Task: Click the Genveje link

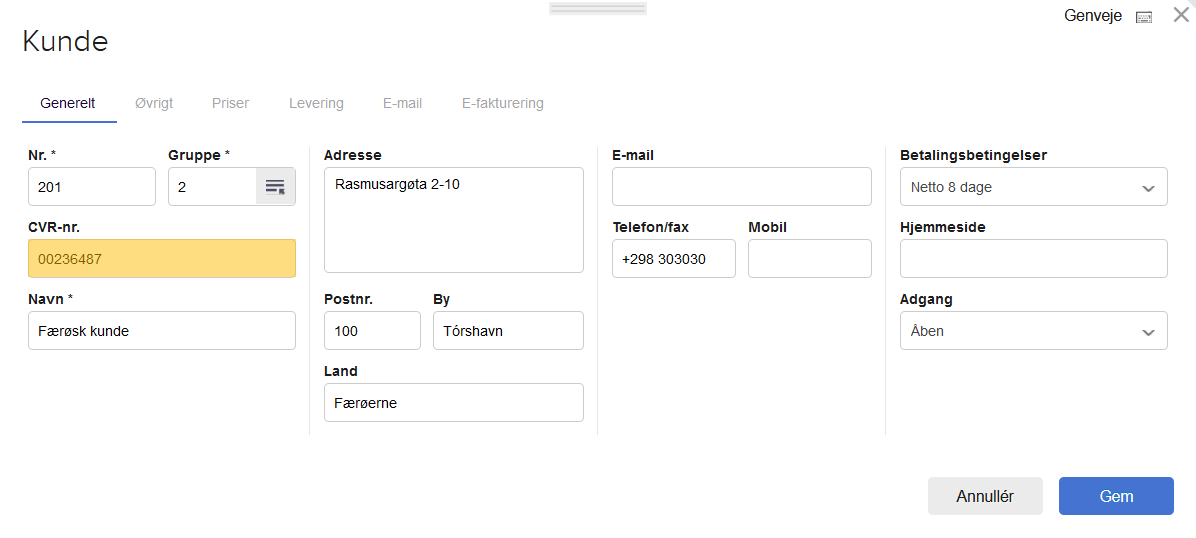Action: point(1094,17)
